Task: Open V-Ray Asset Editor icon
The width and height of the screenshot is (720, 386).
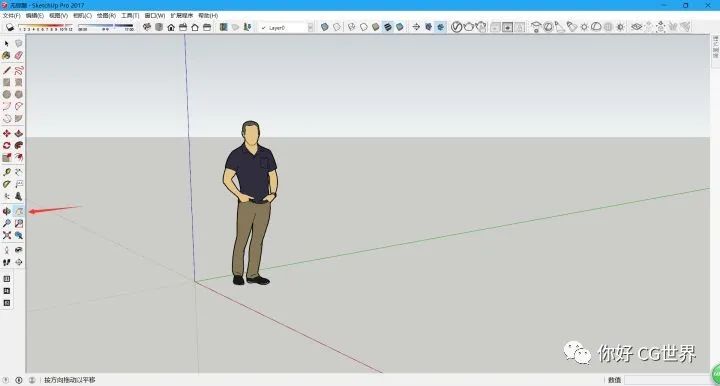Action: tap(456, 27)
